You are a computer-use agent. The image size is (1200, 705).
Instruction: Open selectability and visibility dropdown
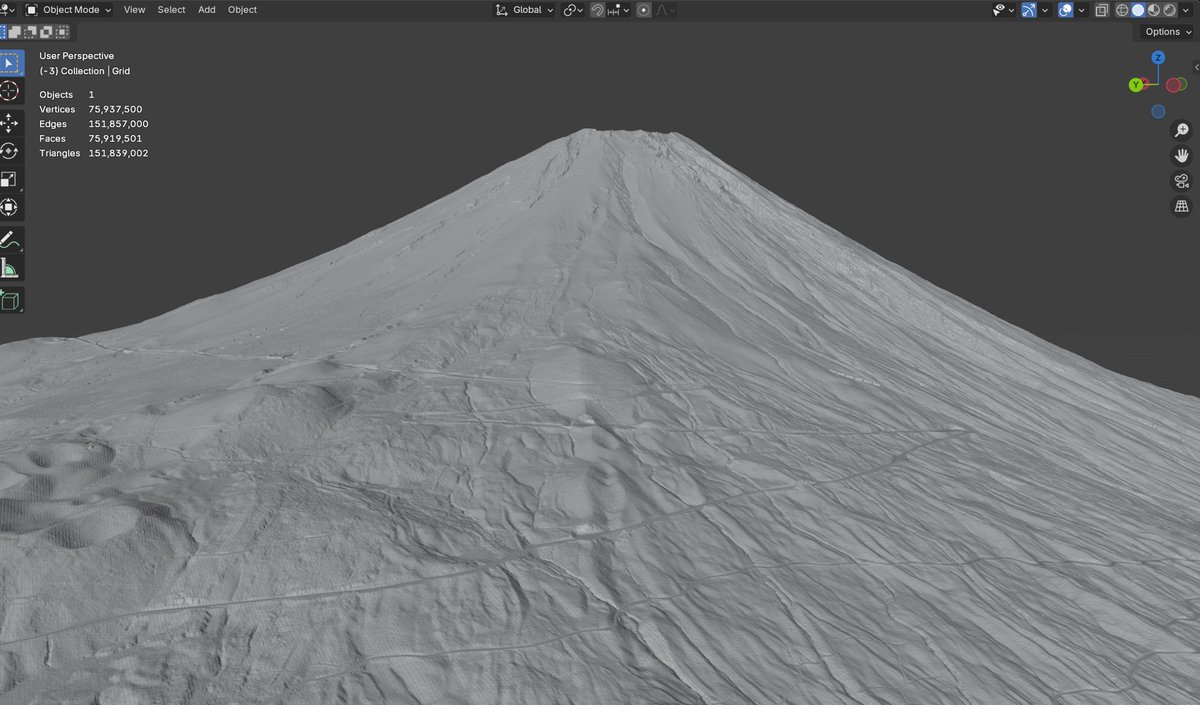[x=1003, y=10]
